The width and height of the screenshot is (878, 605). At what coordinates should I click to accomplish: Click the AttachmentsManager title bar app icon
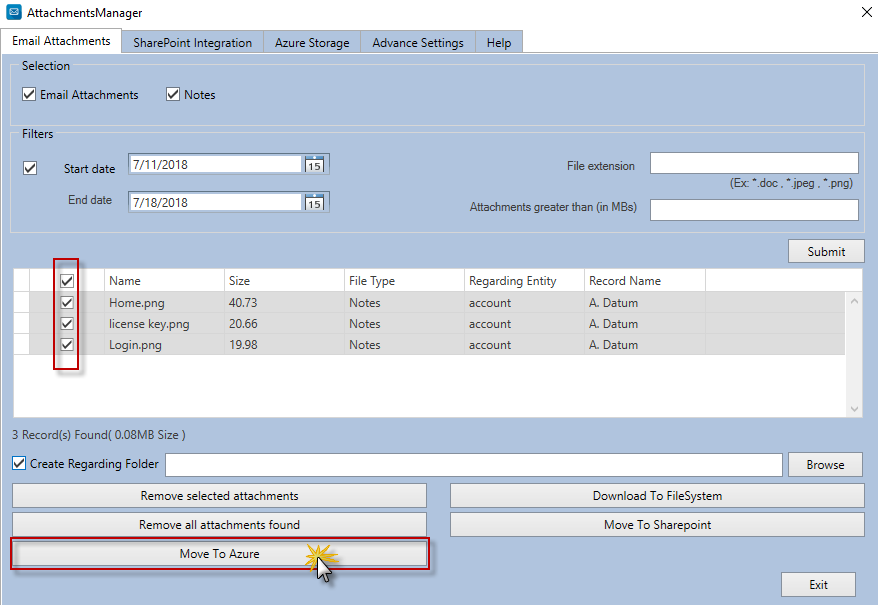point(13,13)
